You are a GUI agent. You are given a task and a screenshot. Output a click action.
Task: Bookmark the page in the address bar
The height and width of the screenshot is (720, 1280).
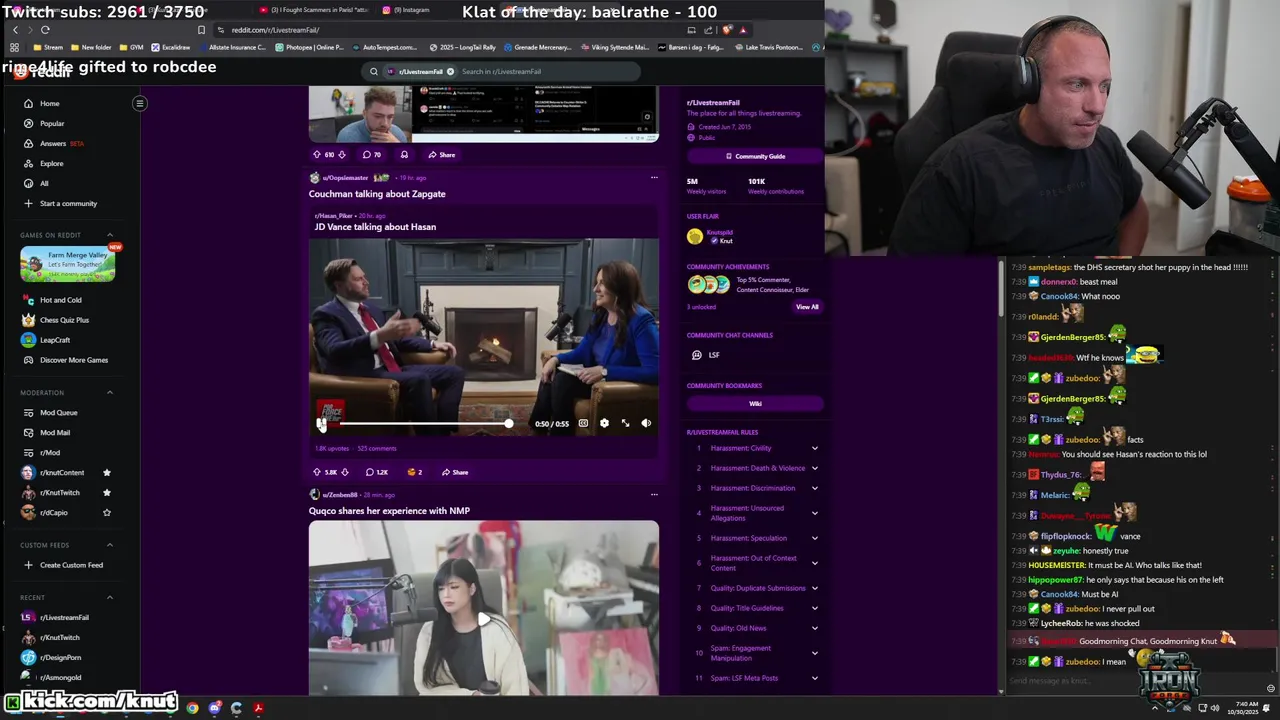click(201, 30)
